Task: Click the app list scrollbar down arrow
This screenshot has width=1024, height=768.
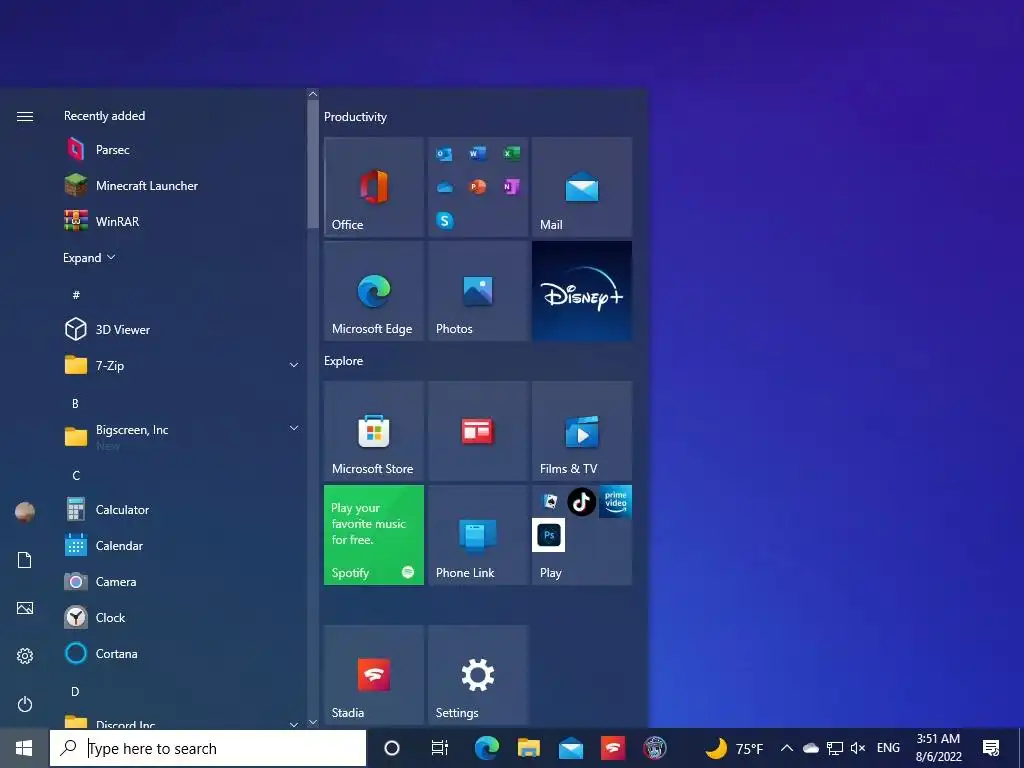Action: pos(313,722)
